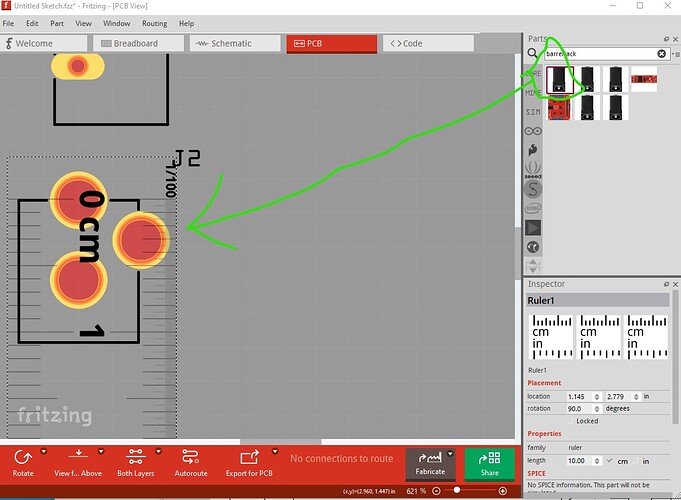Click the 621 % zoom value
This screenshot has height=500, width=681.
(416, 491)
